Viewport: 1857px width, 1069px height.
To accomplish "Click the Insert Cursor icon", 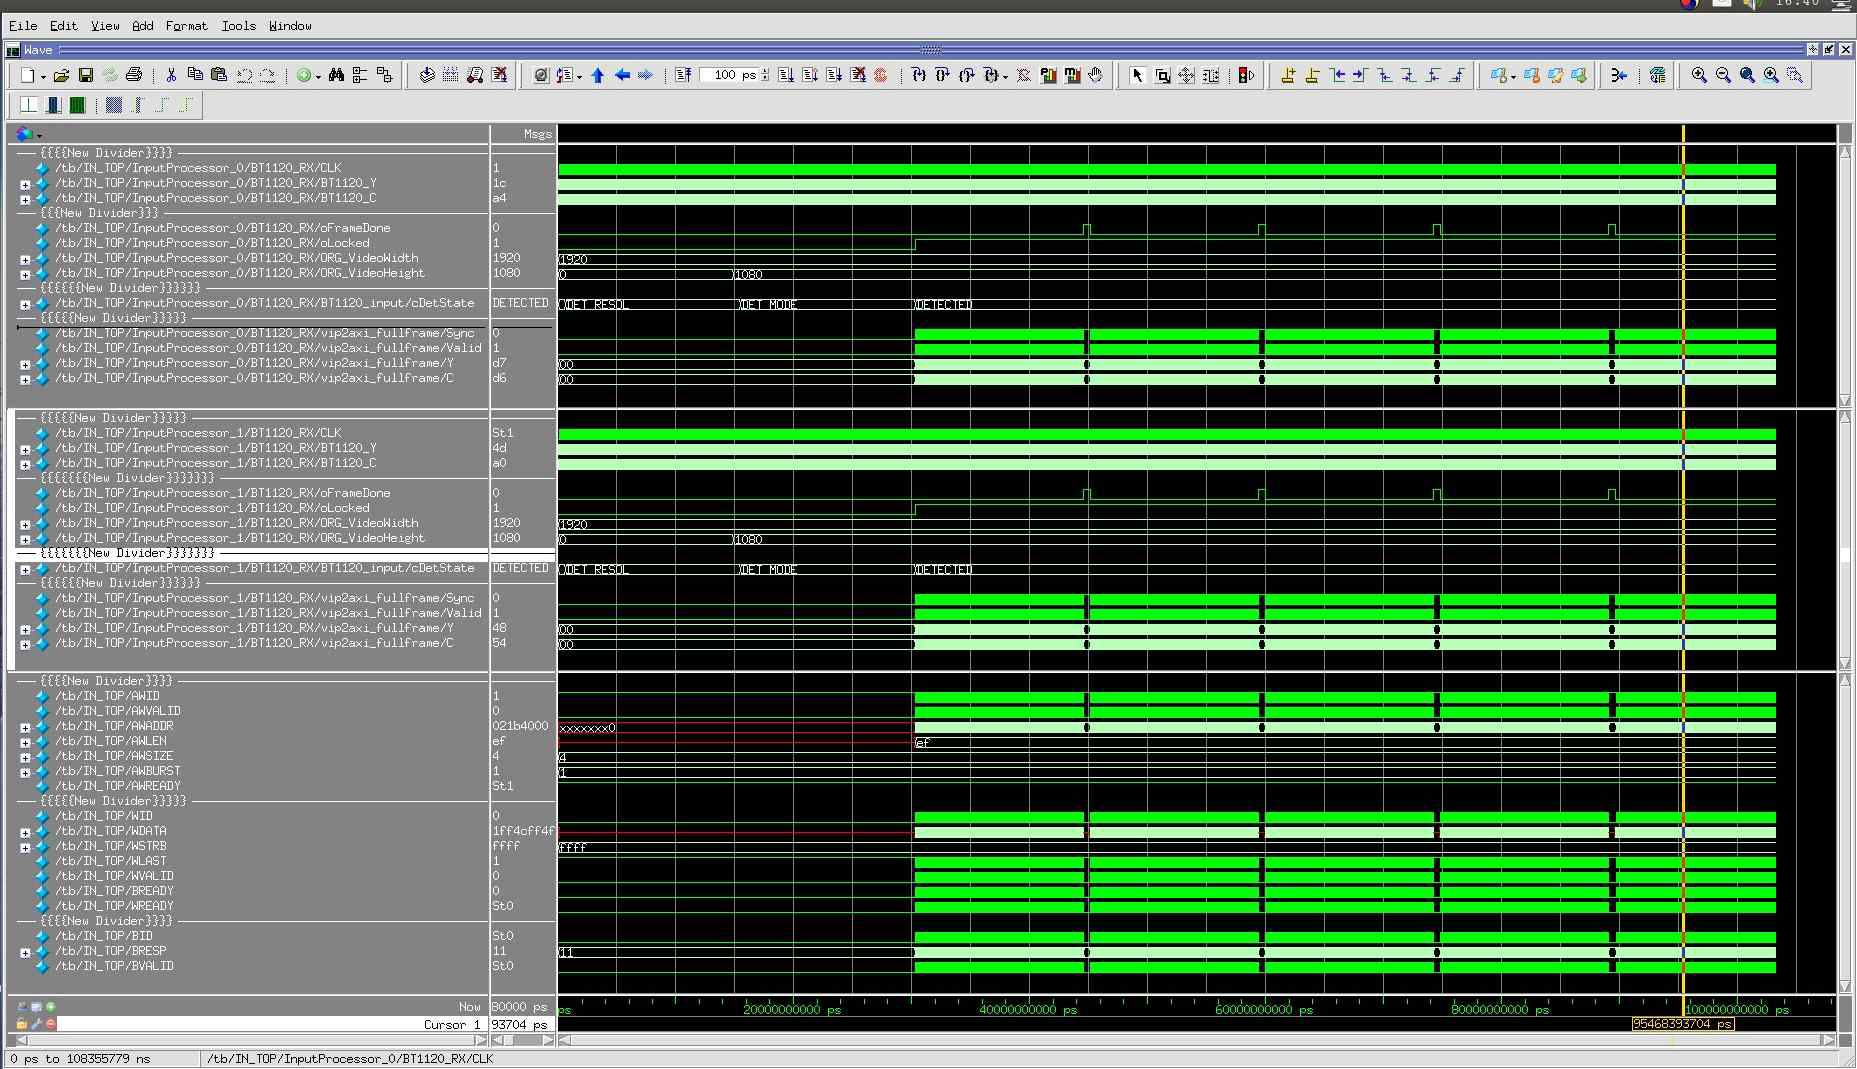I will pos(1287,75).
